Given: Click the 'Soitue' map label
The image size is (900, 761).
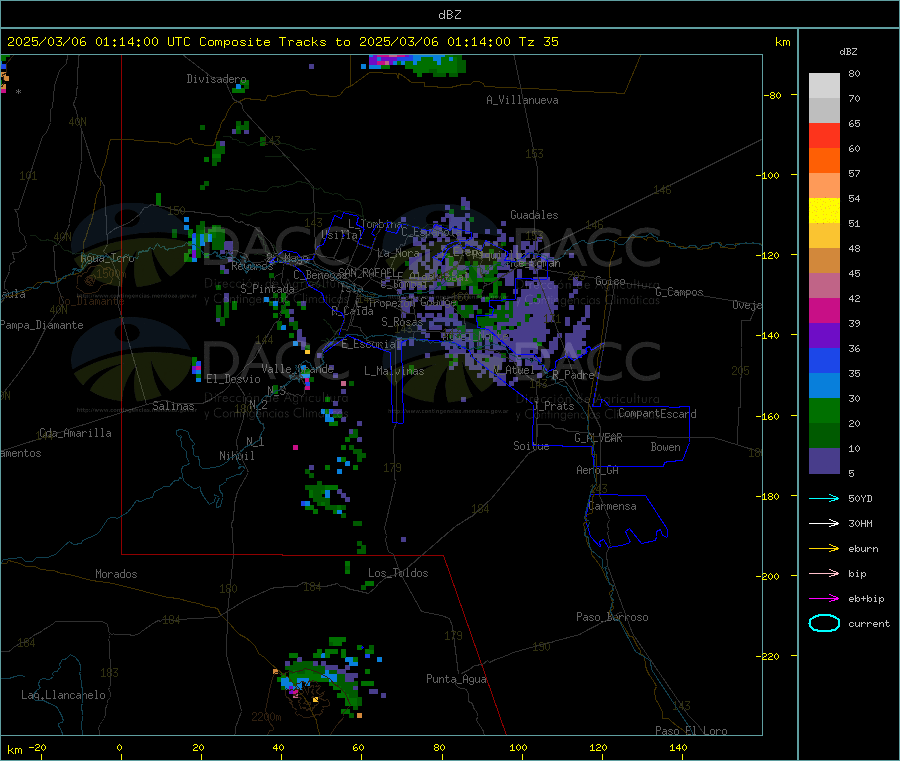Looking at the screenshot, I should [532, 446].
